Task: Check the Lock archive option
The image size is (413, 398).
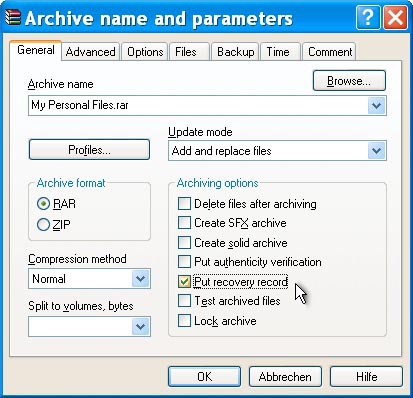Action: click(x=184, y=321)
